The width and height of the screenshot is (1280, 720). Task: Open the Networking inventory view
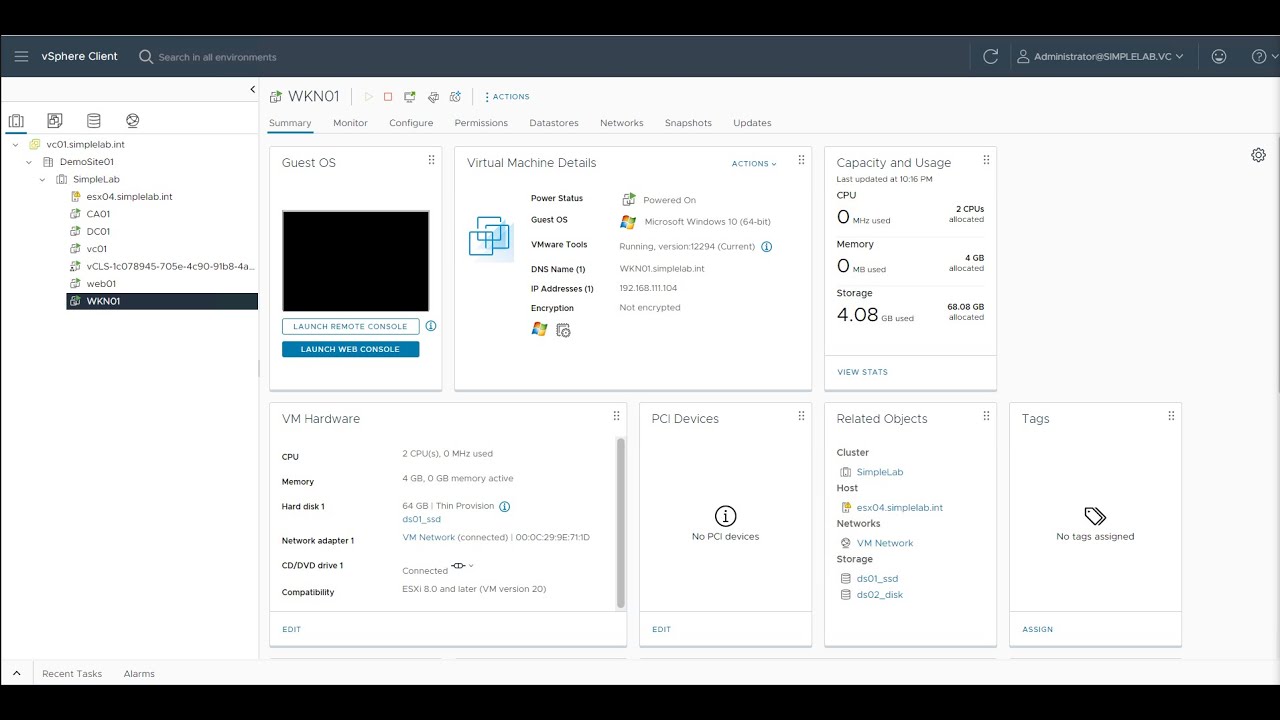point(133,121)
